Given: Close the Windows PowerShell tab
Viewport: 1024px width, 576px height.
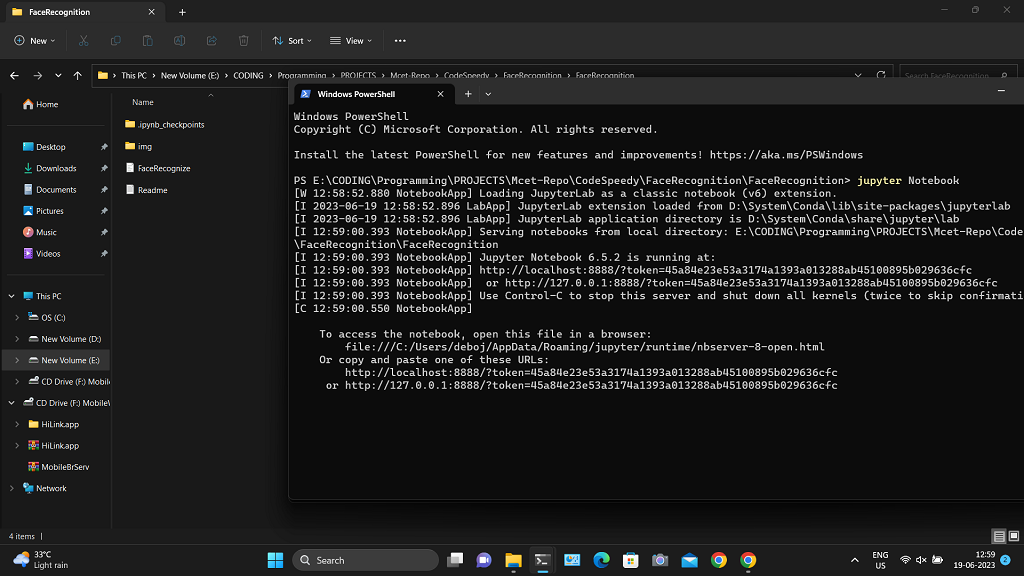Looking at the screenshot, I should pyautogui.click(x=441, y=94).
